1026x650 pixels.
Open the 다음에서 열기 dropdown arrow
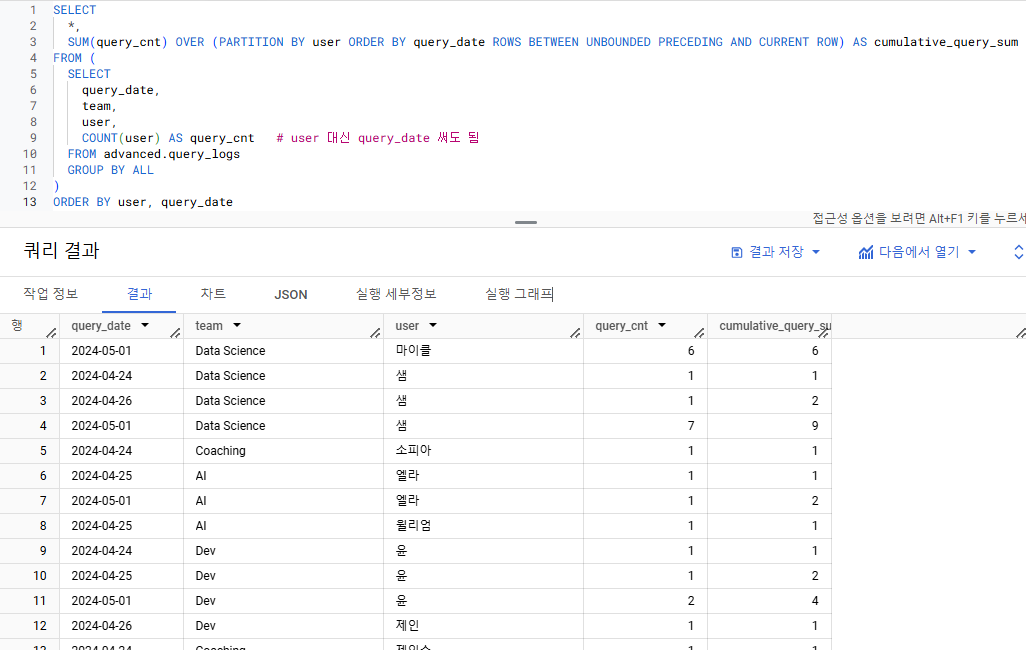click(x=972, y=252)
